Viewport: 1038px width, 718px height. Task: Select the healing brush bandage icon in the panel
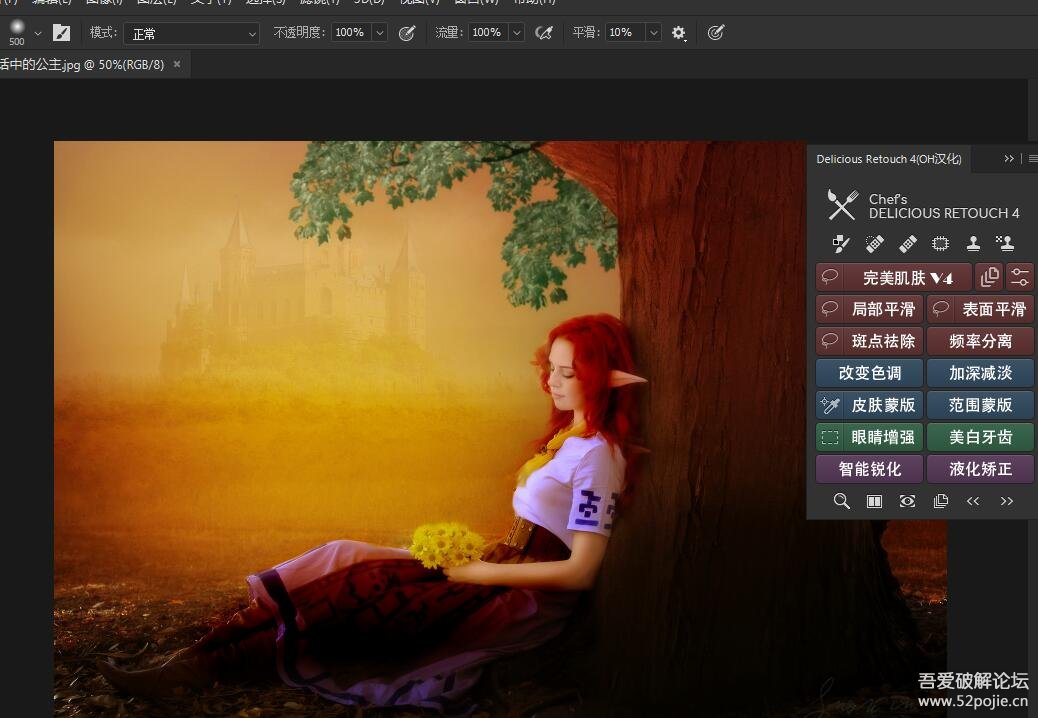[x=908, y=244]
